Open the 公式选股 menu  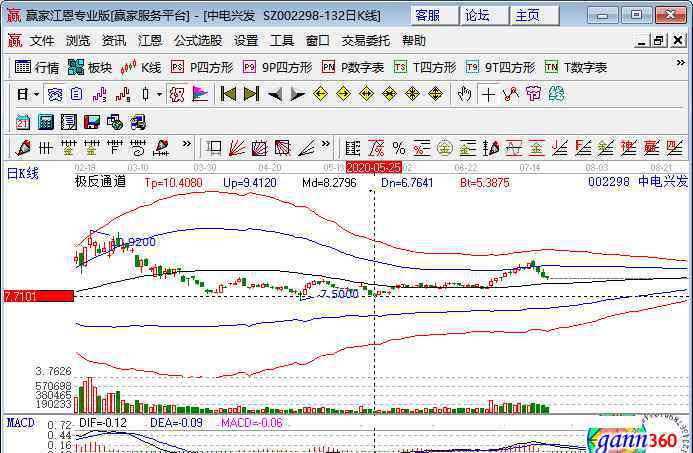click(198, 41)
